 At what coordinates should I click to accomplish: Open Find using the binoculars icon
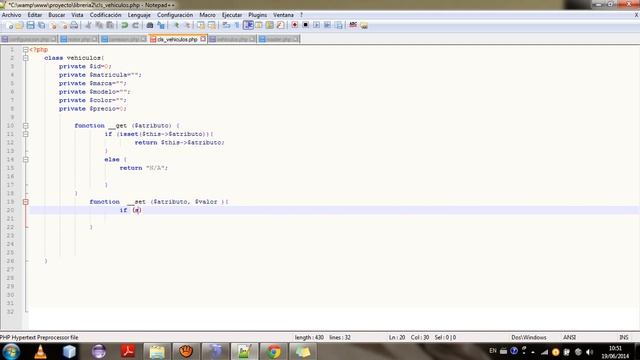coord(150,25)
